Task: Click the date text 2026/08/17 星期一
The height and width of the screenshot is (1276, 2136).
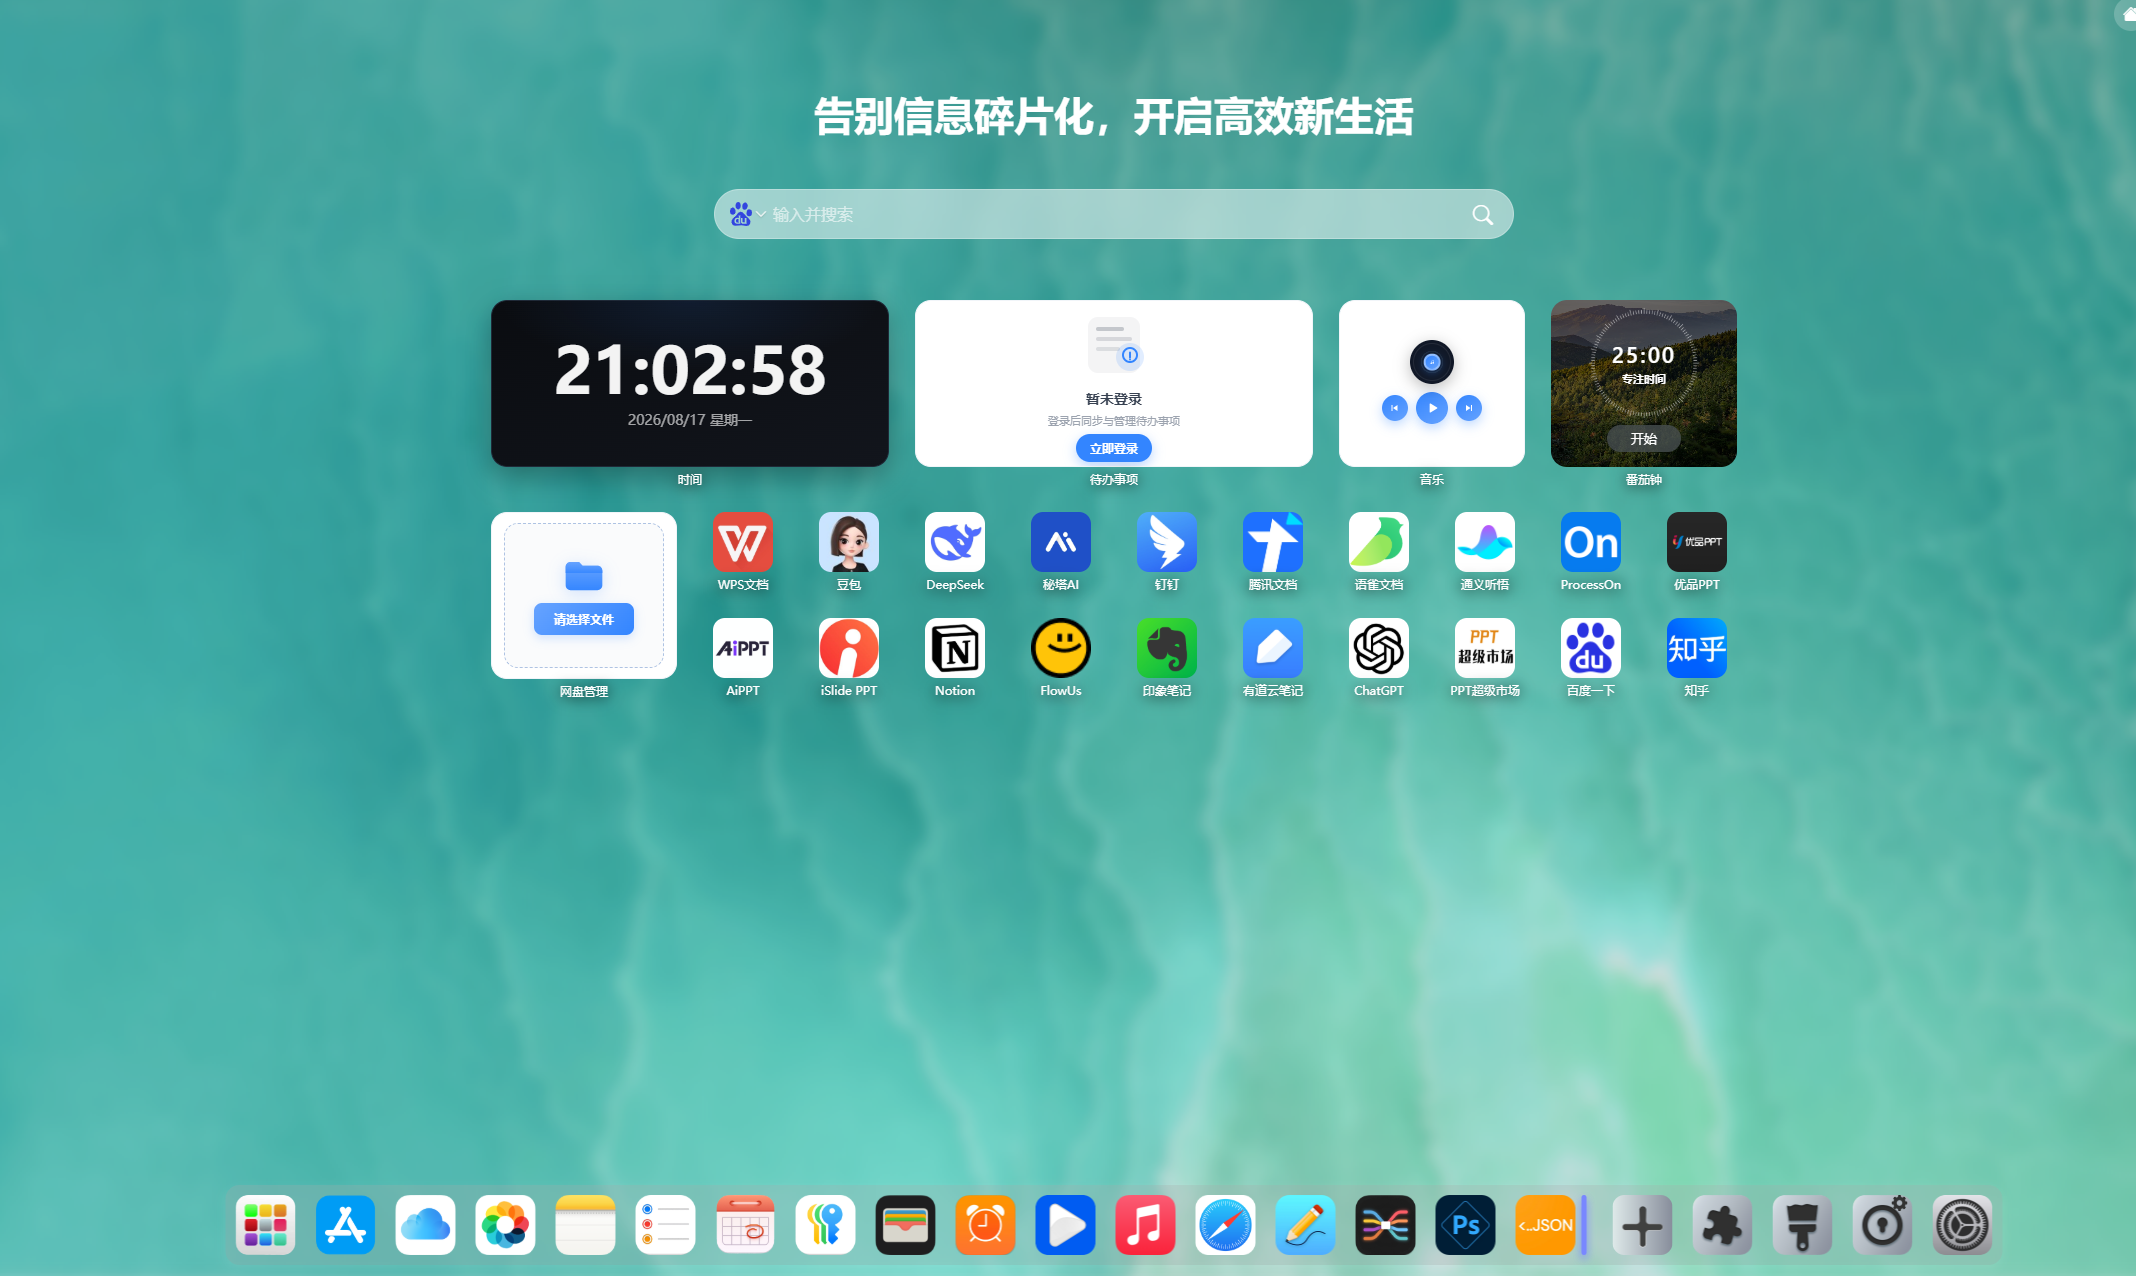Action: coord(690,420)
